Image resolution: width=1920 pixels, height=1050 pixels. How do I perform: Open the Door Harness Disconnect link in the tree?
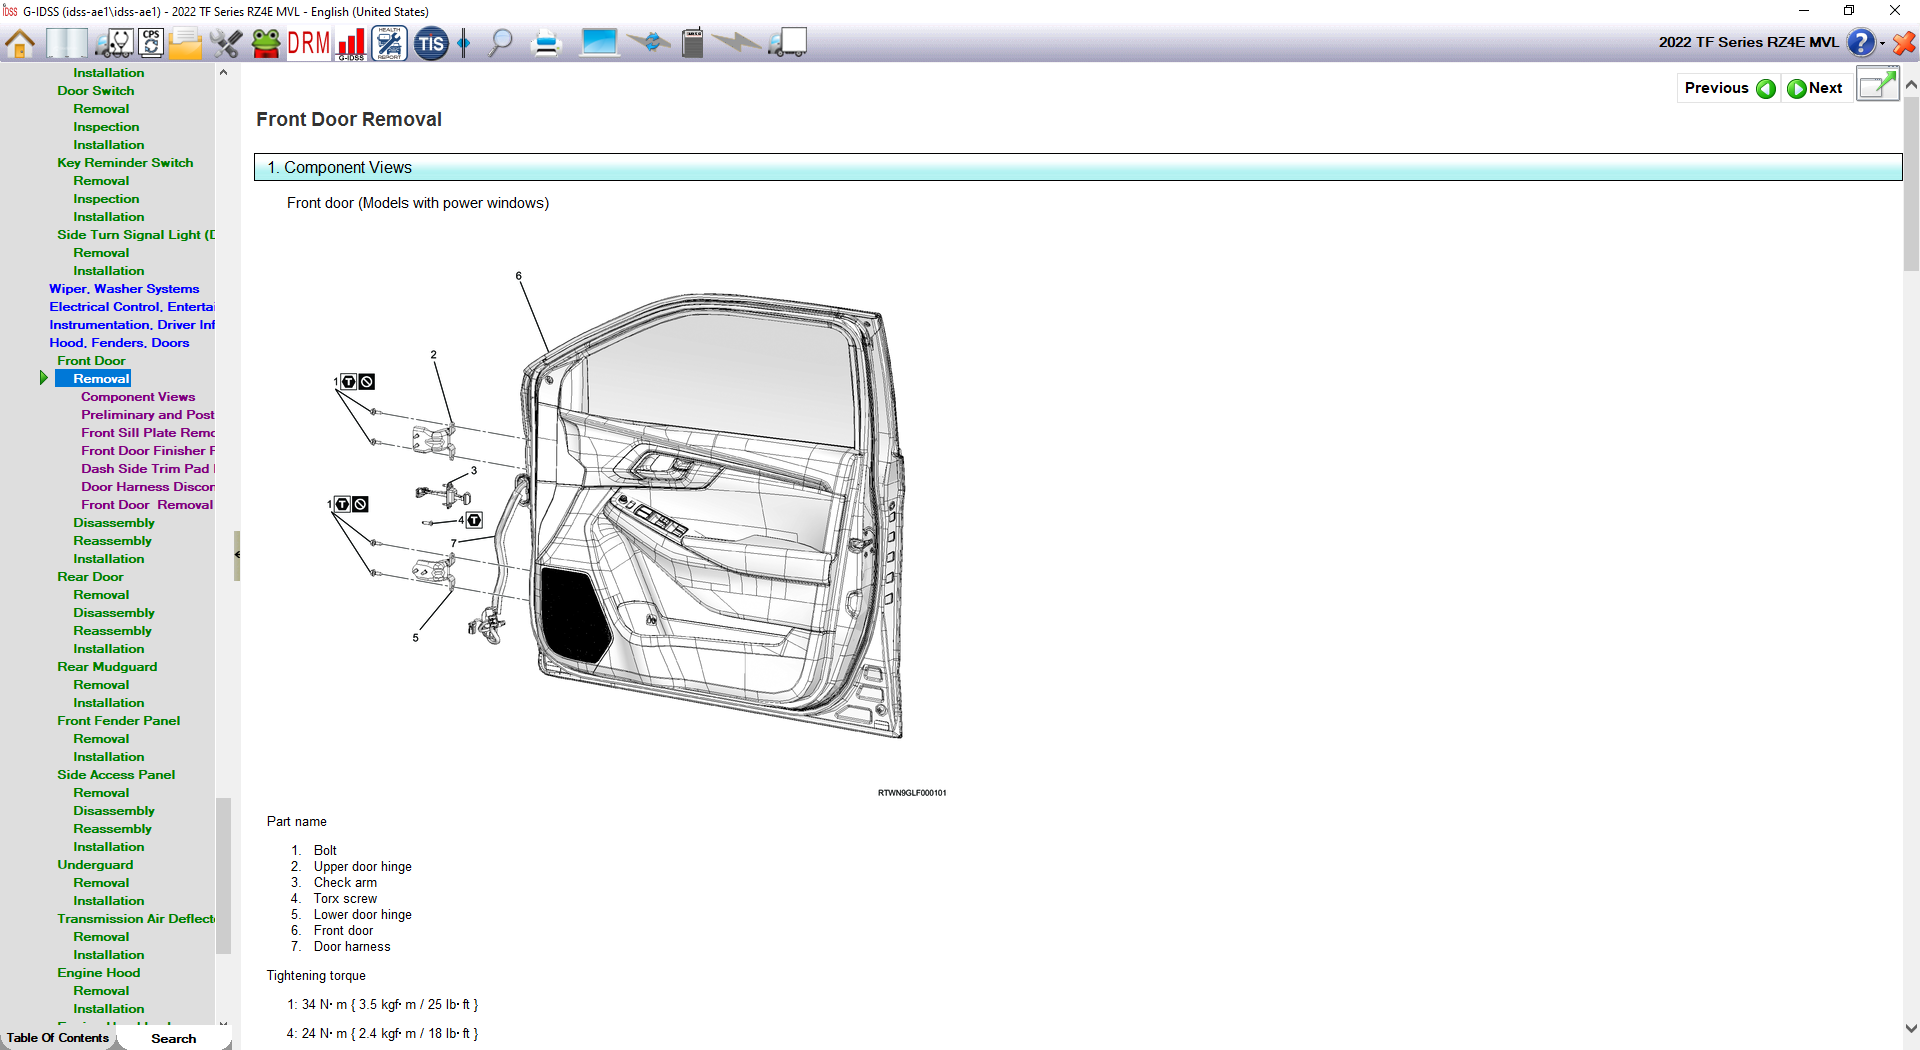[x=147, y=487]
